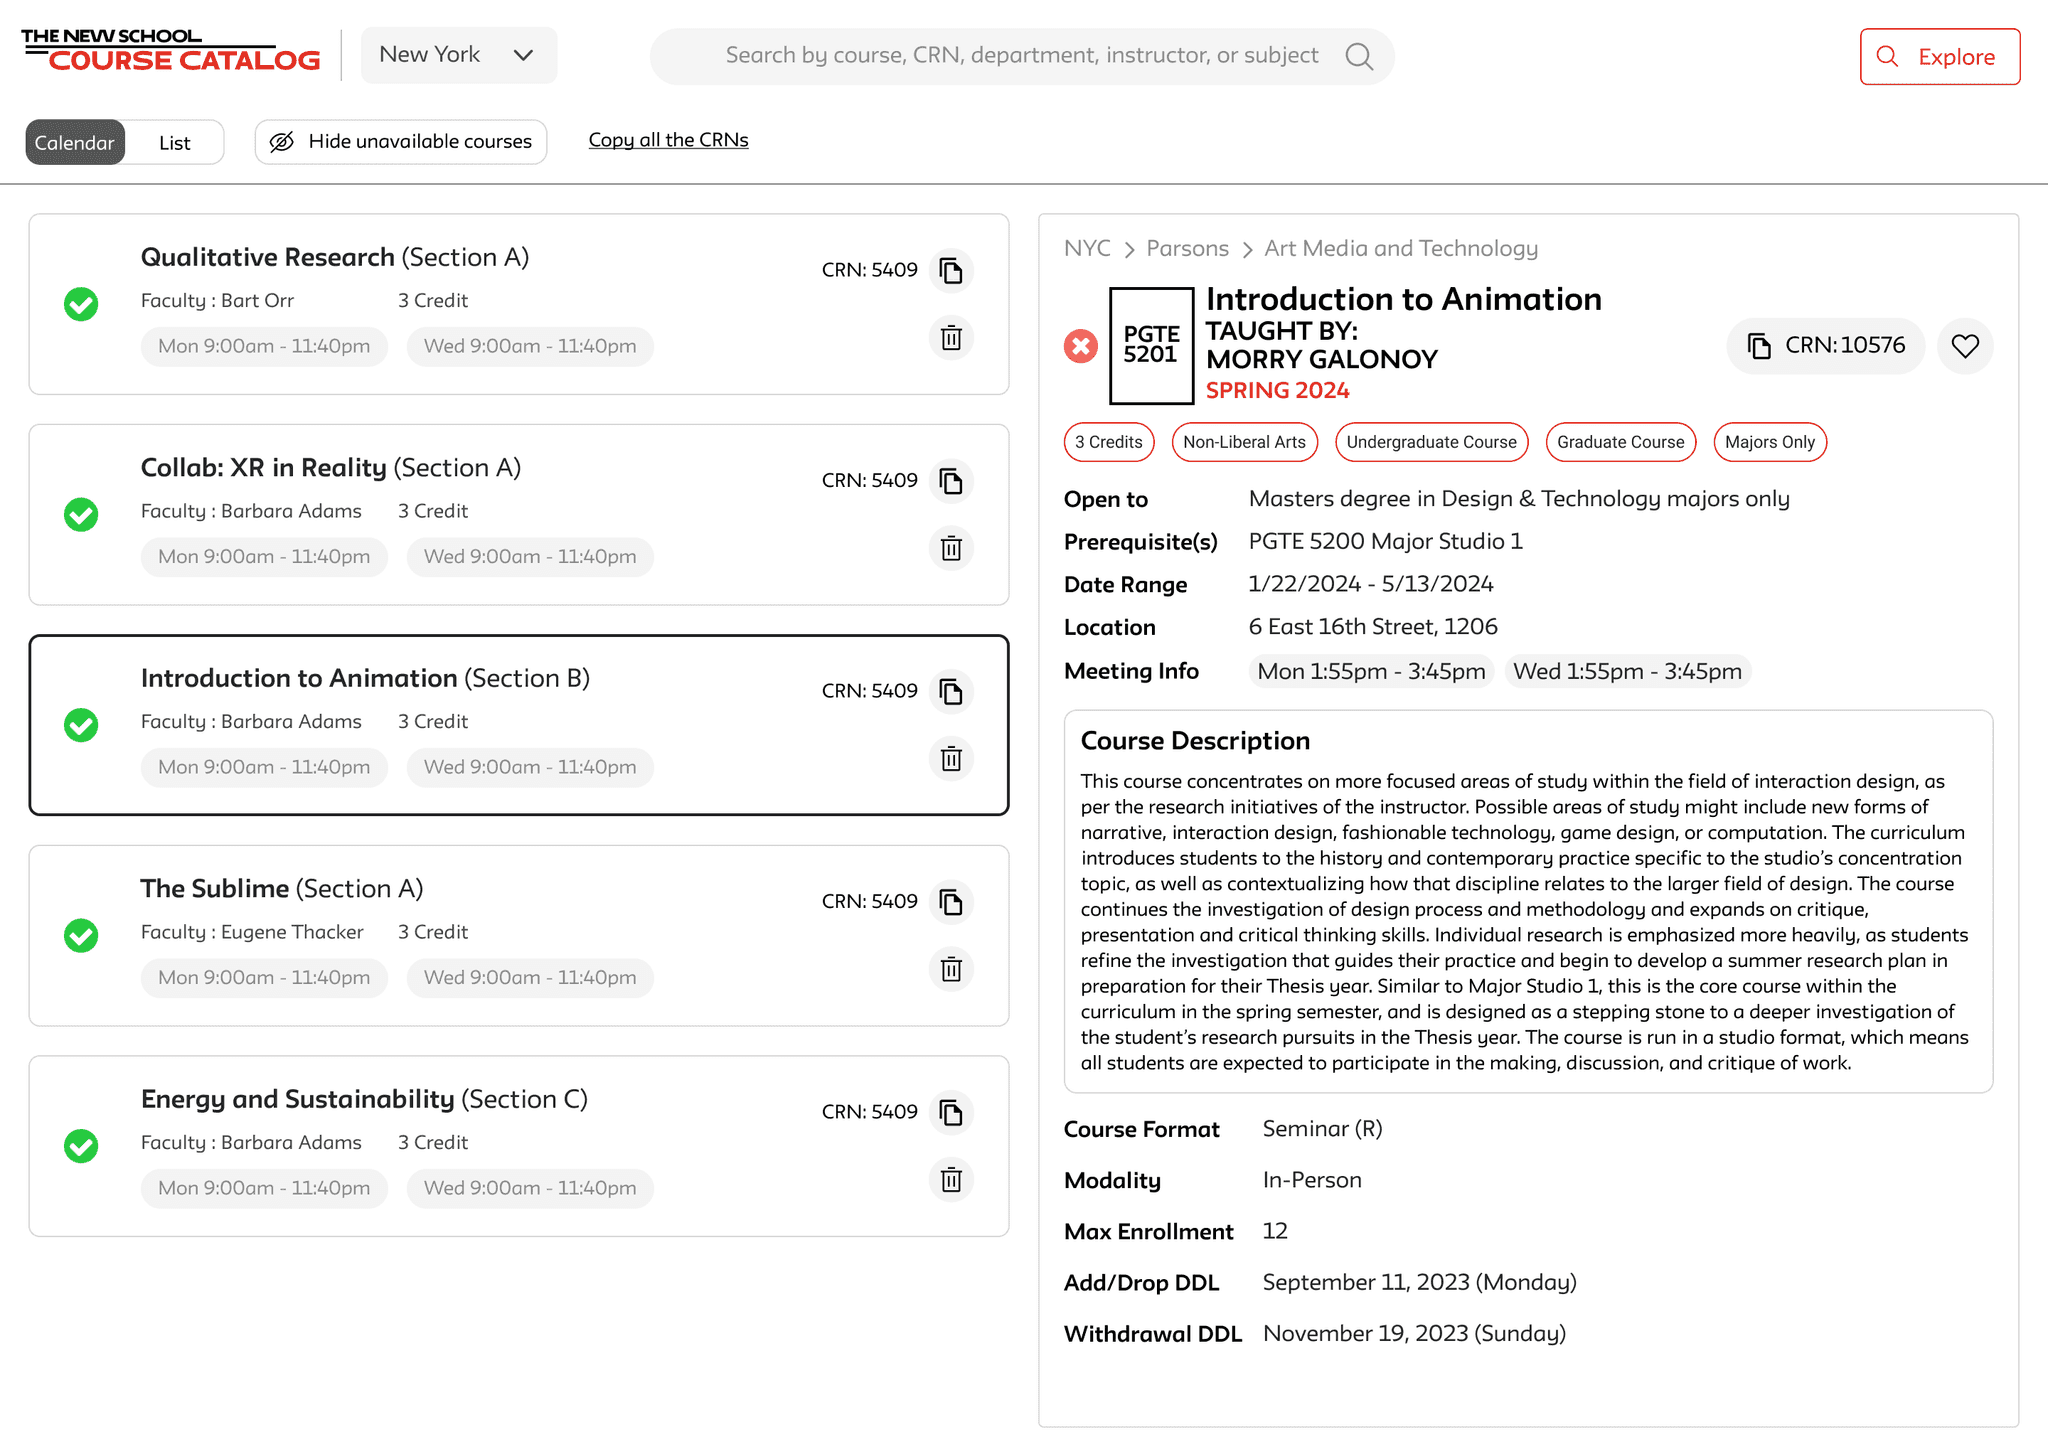Open Qualitative Research (Section A) title
Image resolution: width=2048 pixels, height=1456 pixels.
click(x=335, y=257)
